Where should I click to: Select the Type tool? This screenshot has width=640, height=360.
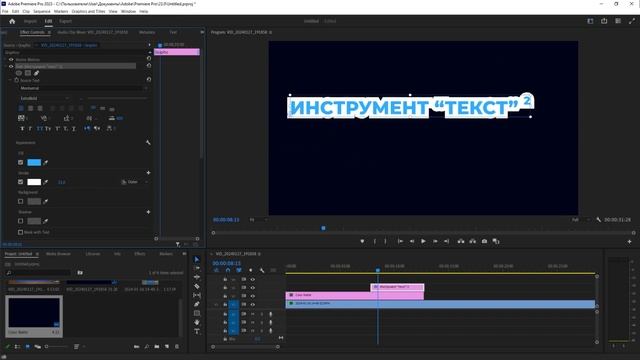tap(197, 331)
